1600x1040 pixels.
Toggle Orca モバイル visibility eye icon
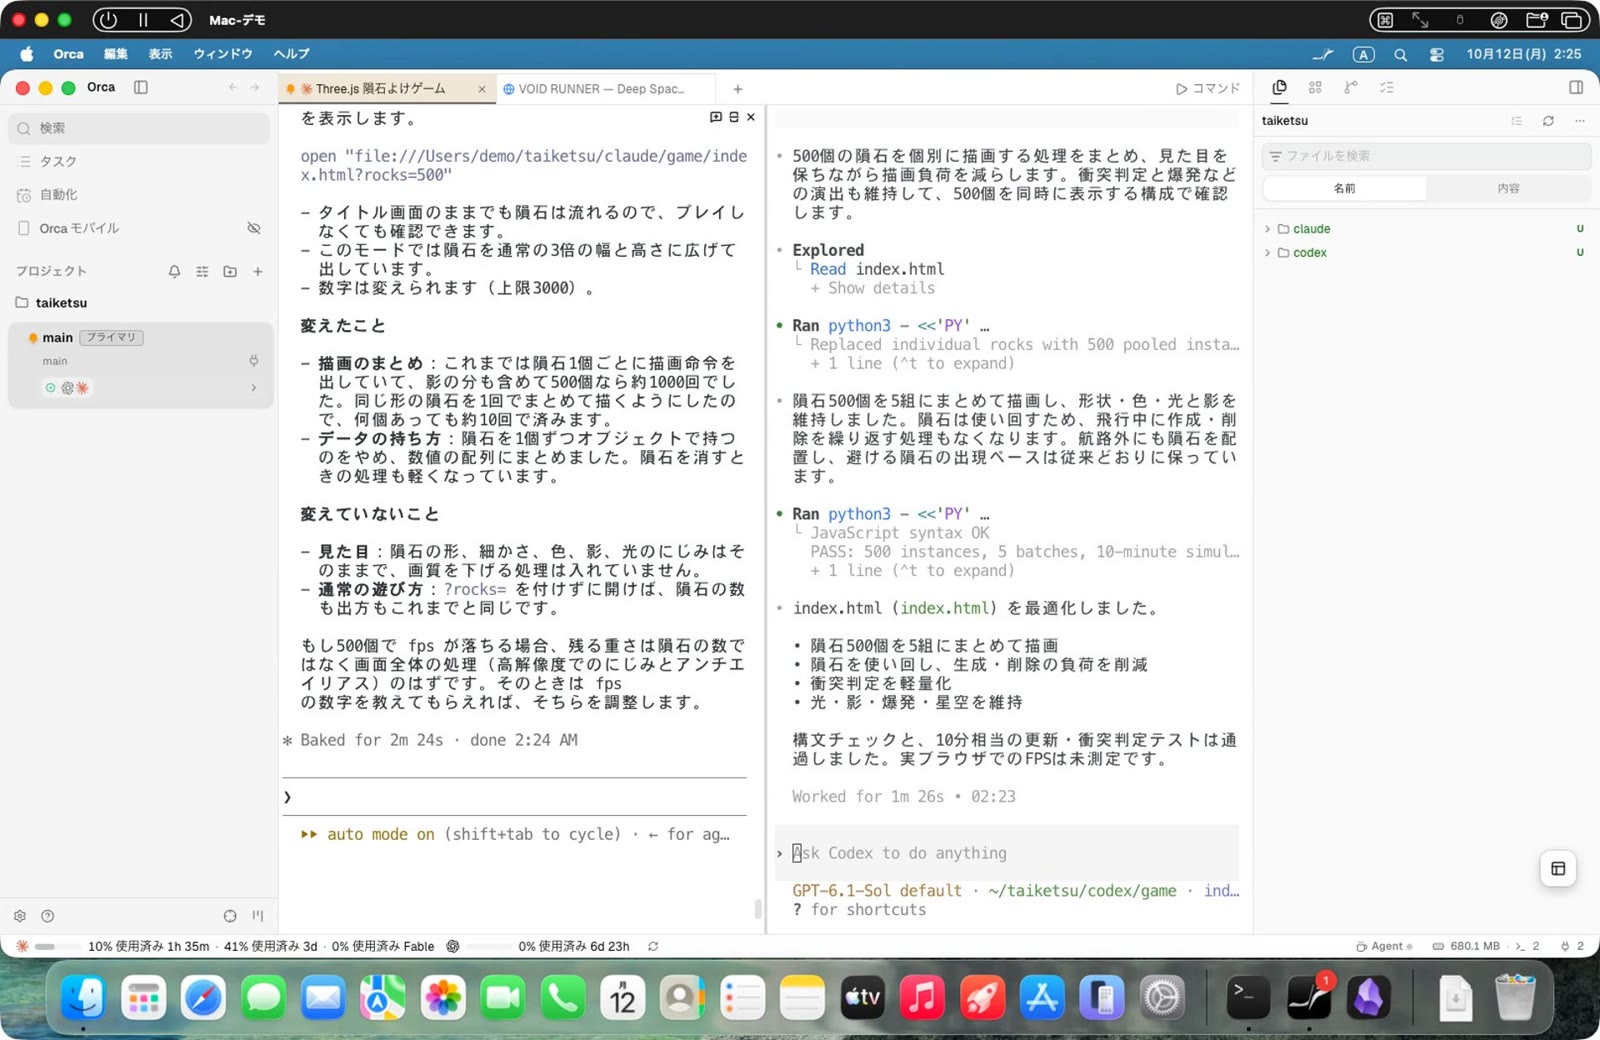[254, 228]
